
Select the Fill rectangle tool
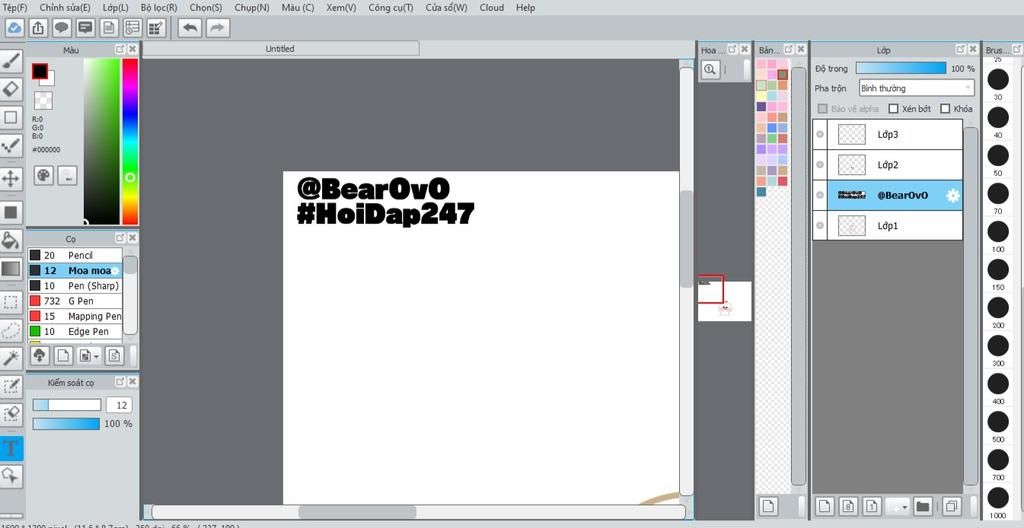[x=11, y=212]
